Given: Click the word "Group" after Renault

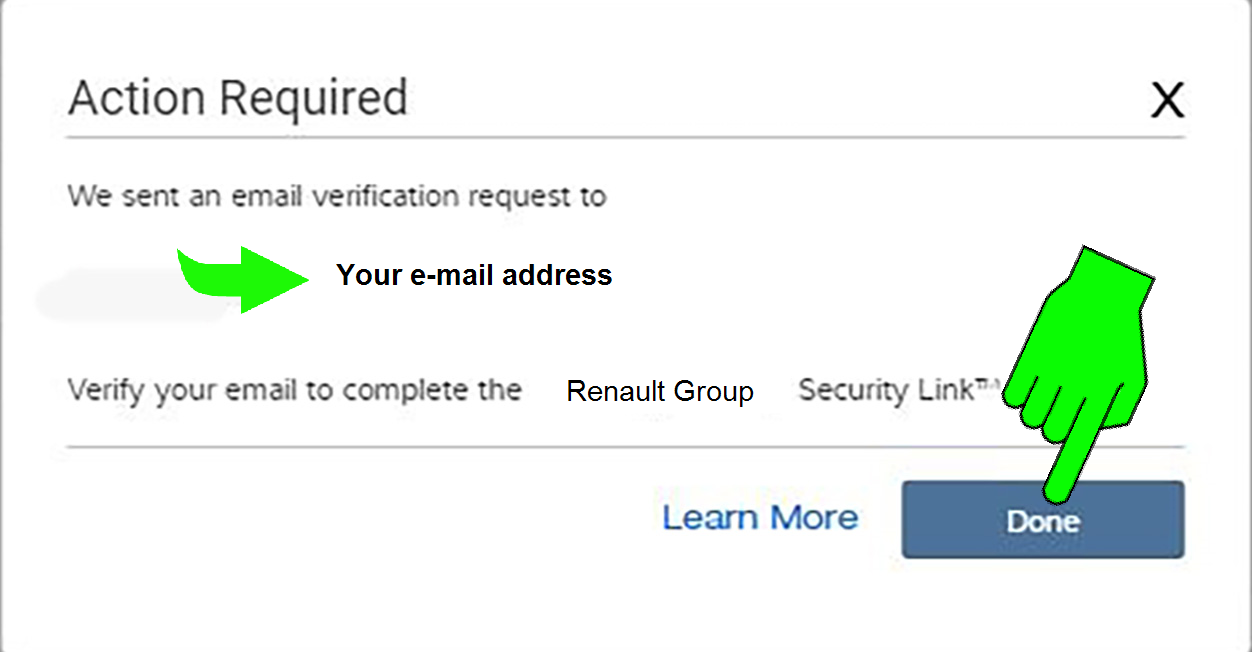Looking at the screenshot, I should pyautogui.click(x=712, y=391).
